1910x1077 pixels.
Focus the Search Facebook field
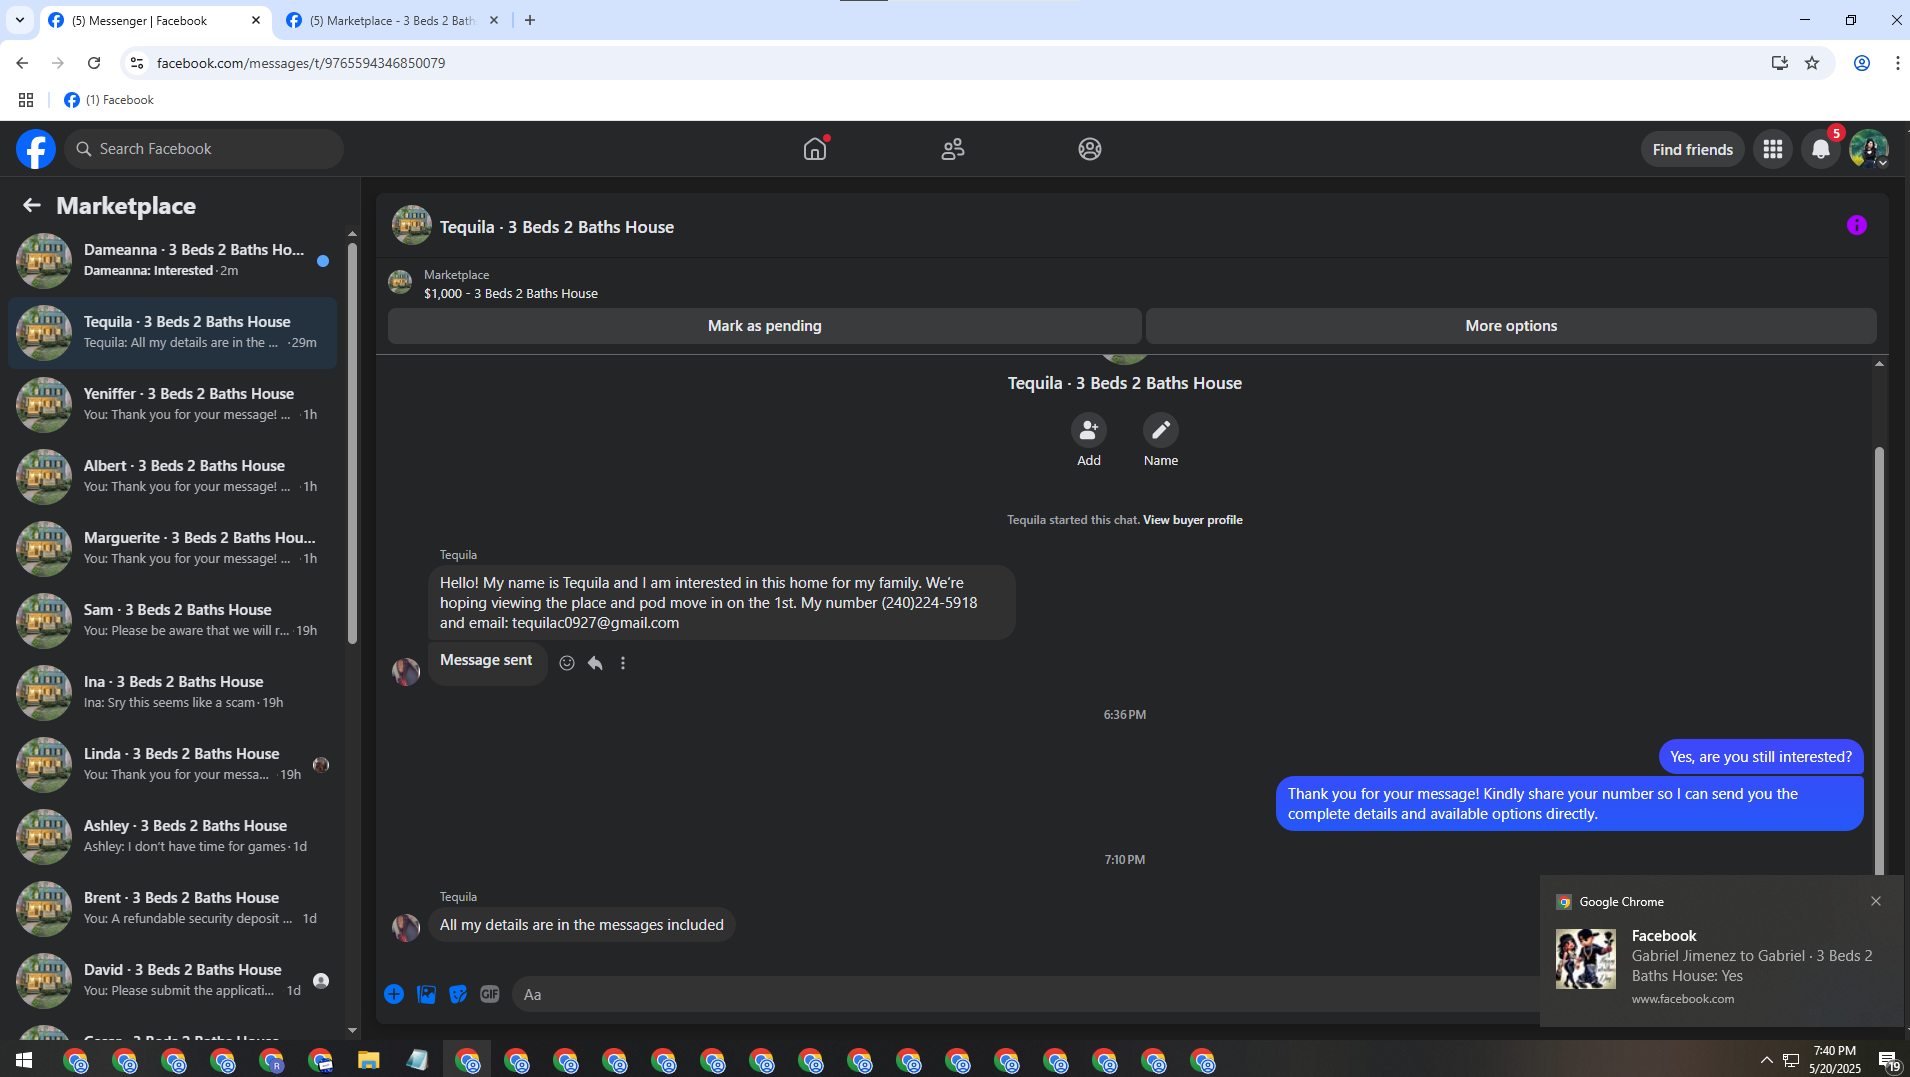pyautogui.click(x=204, y=149)
